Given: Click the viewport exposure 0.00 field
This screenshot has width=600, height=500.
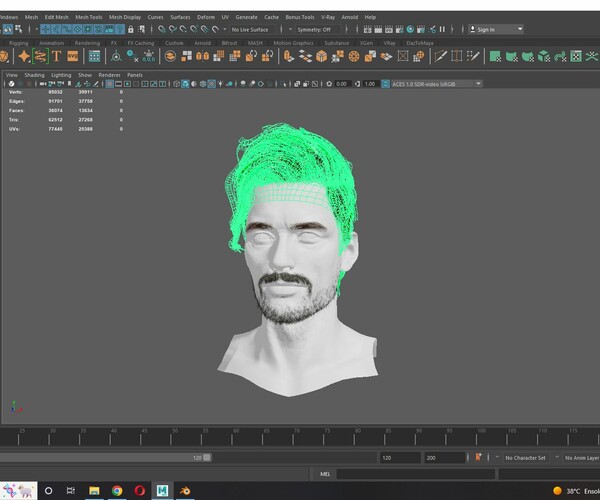Looking at the screenshot, I should click(x=341, y=84).
